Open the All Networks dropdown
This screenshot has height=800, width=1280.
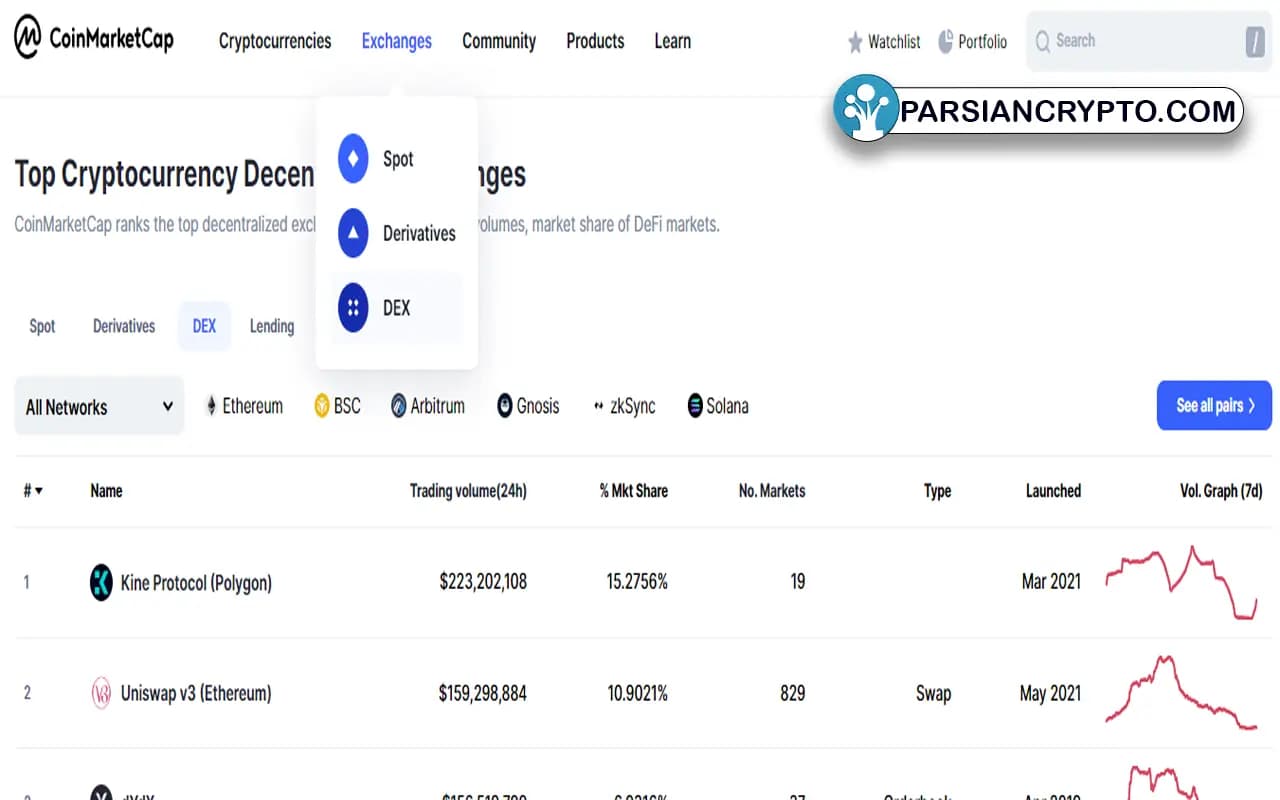pos(99,406)
